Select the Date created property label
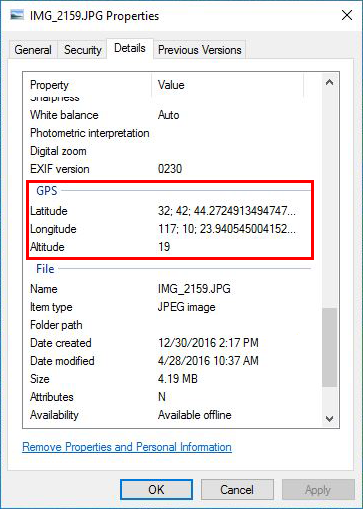The image size is (363, 509). coord(61,343)
